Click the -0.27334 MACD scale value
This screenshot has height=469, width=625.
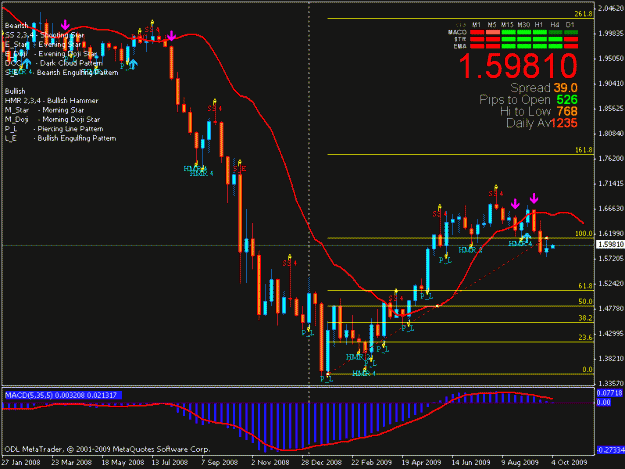[x=610, y=450]
